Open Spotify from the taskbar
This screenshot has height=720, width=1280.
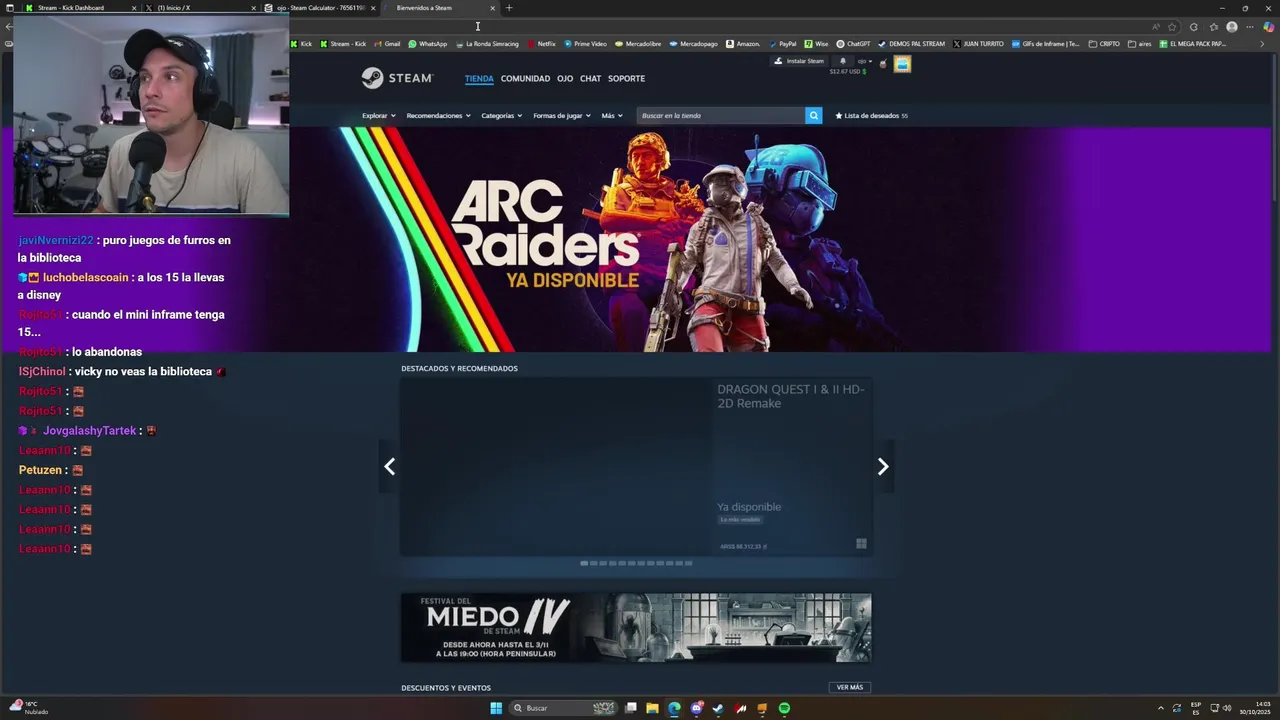[x=784, y=708]
